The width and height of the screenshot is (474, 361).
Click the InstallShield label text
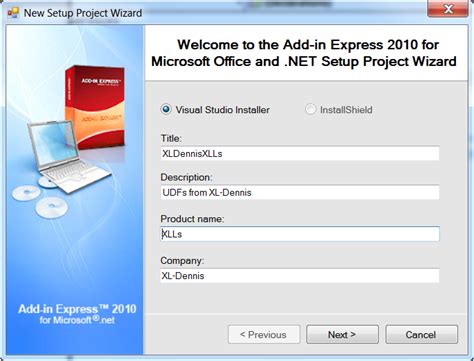[x=346, y=110]
